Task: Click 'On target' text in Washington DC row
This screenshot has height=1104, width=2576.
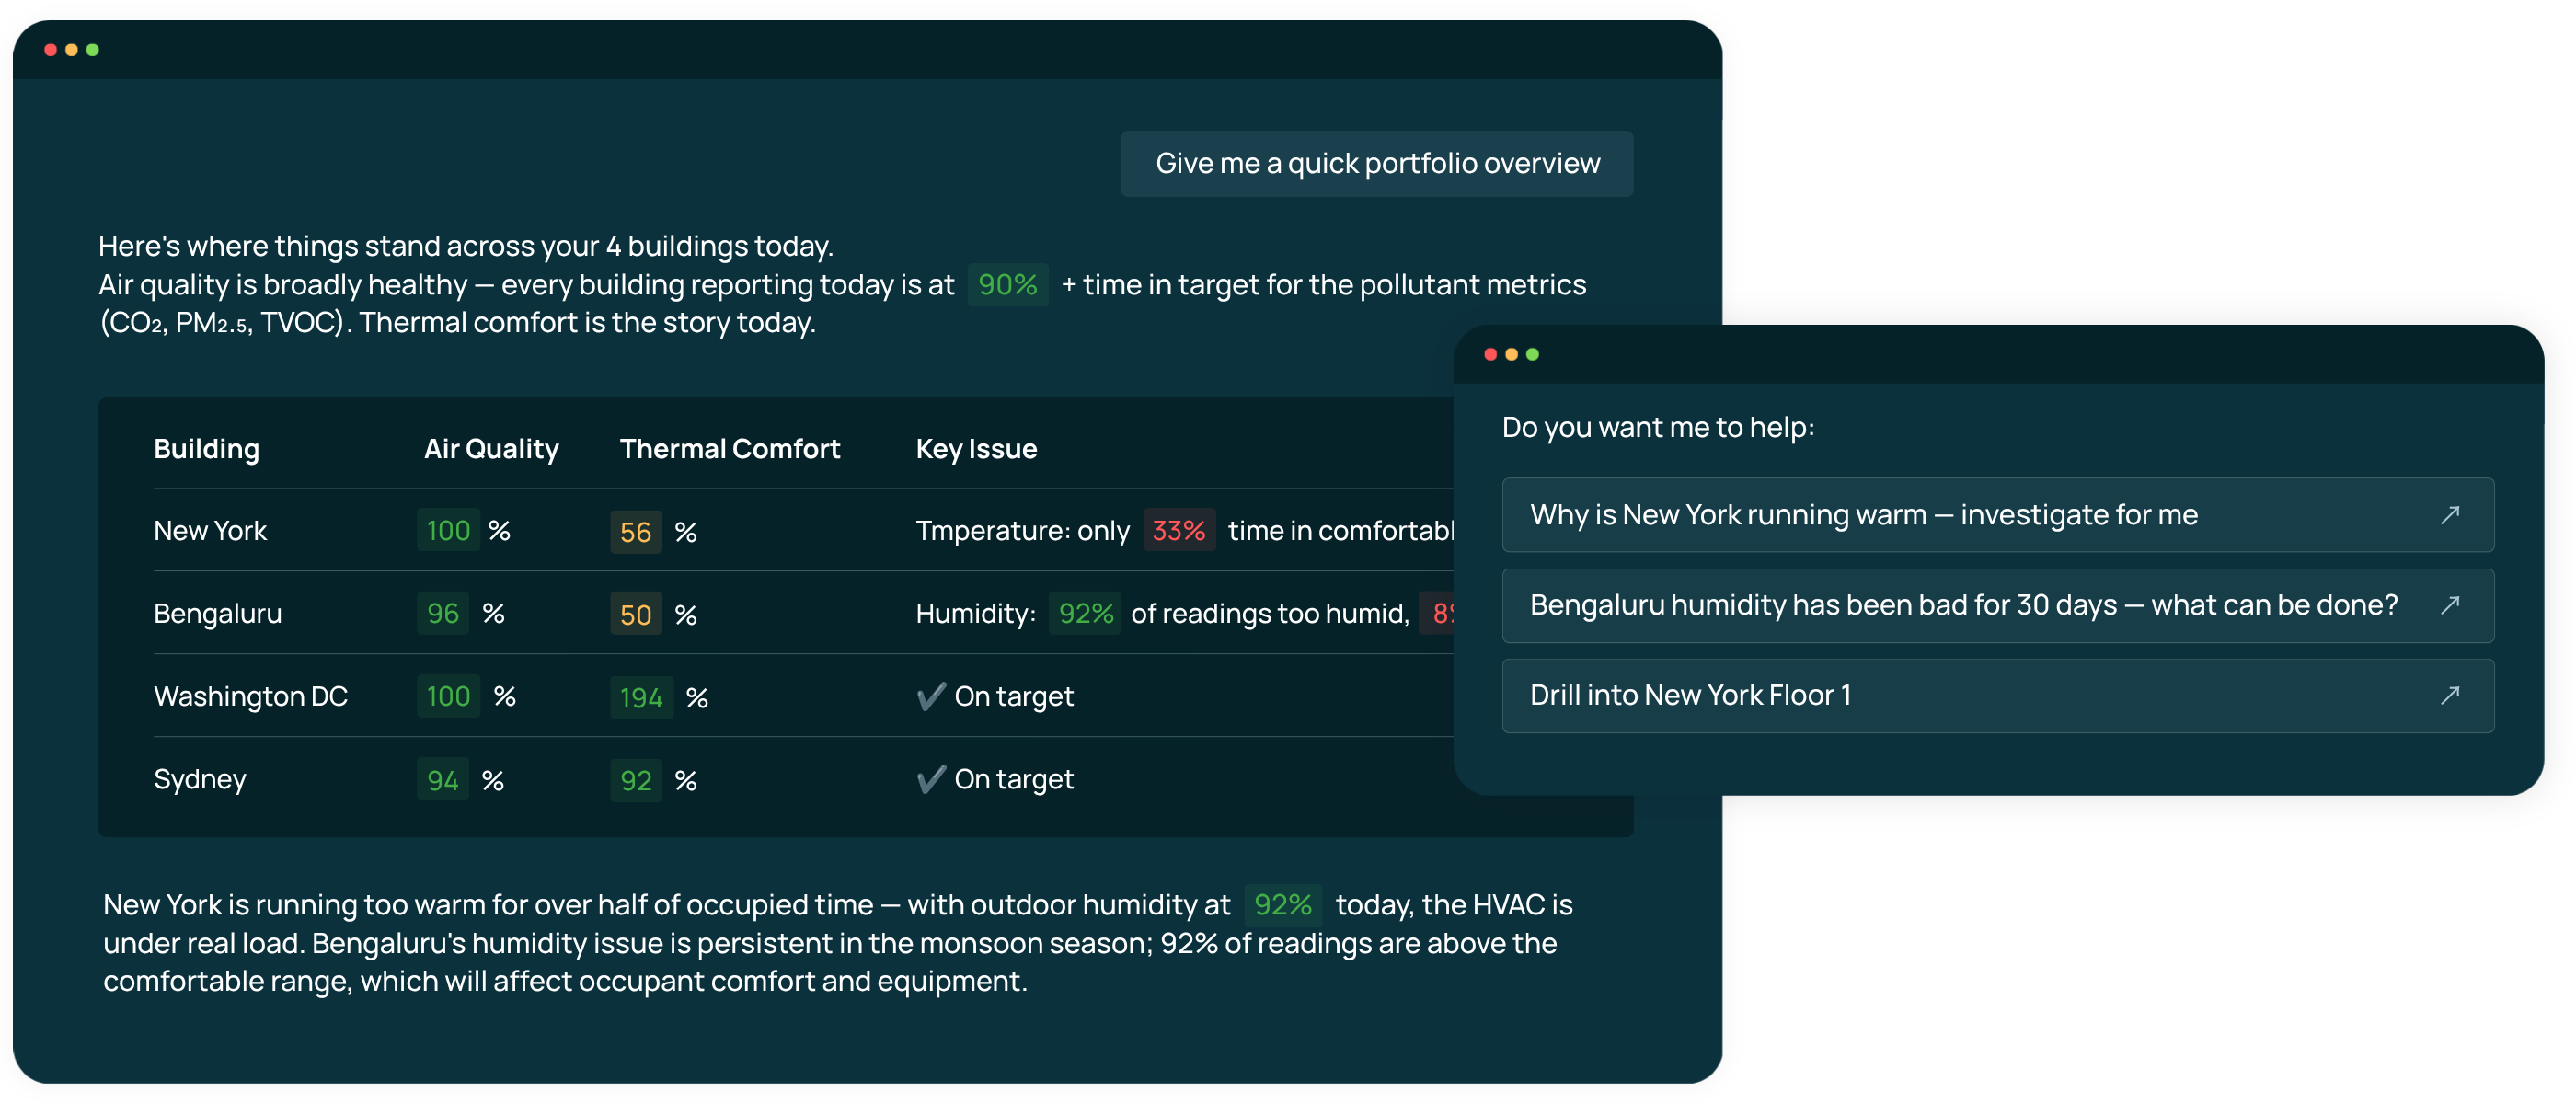Action: [x=1014, y=696]
